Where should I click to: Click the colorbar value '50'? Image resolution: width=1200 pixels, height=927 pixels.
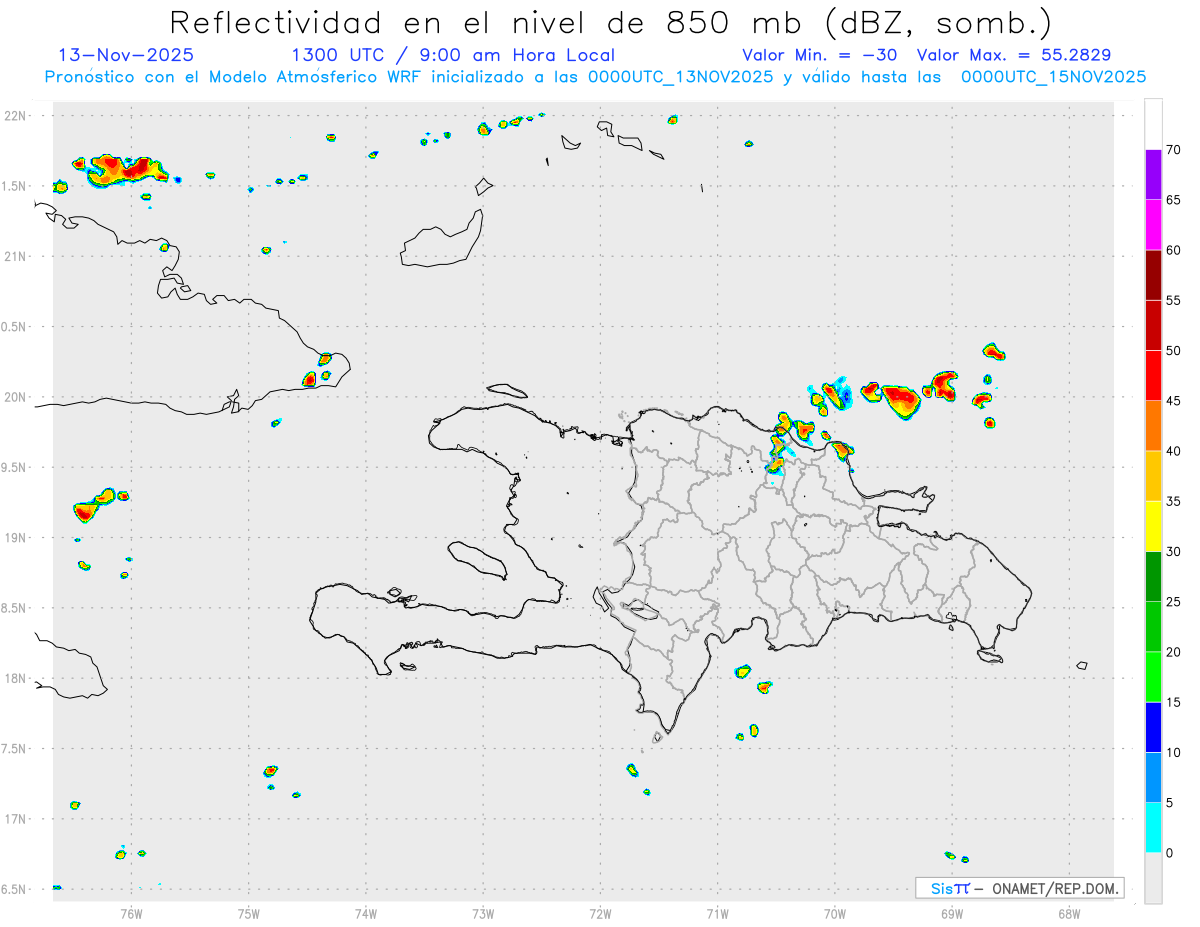tap(1173, 351)
